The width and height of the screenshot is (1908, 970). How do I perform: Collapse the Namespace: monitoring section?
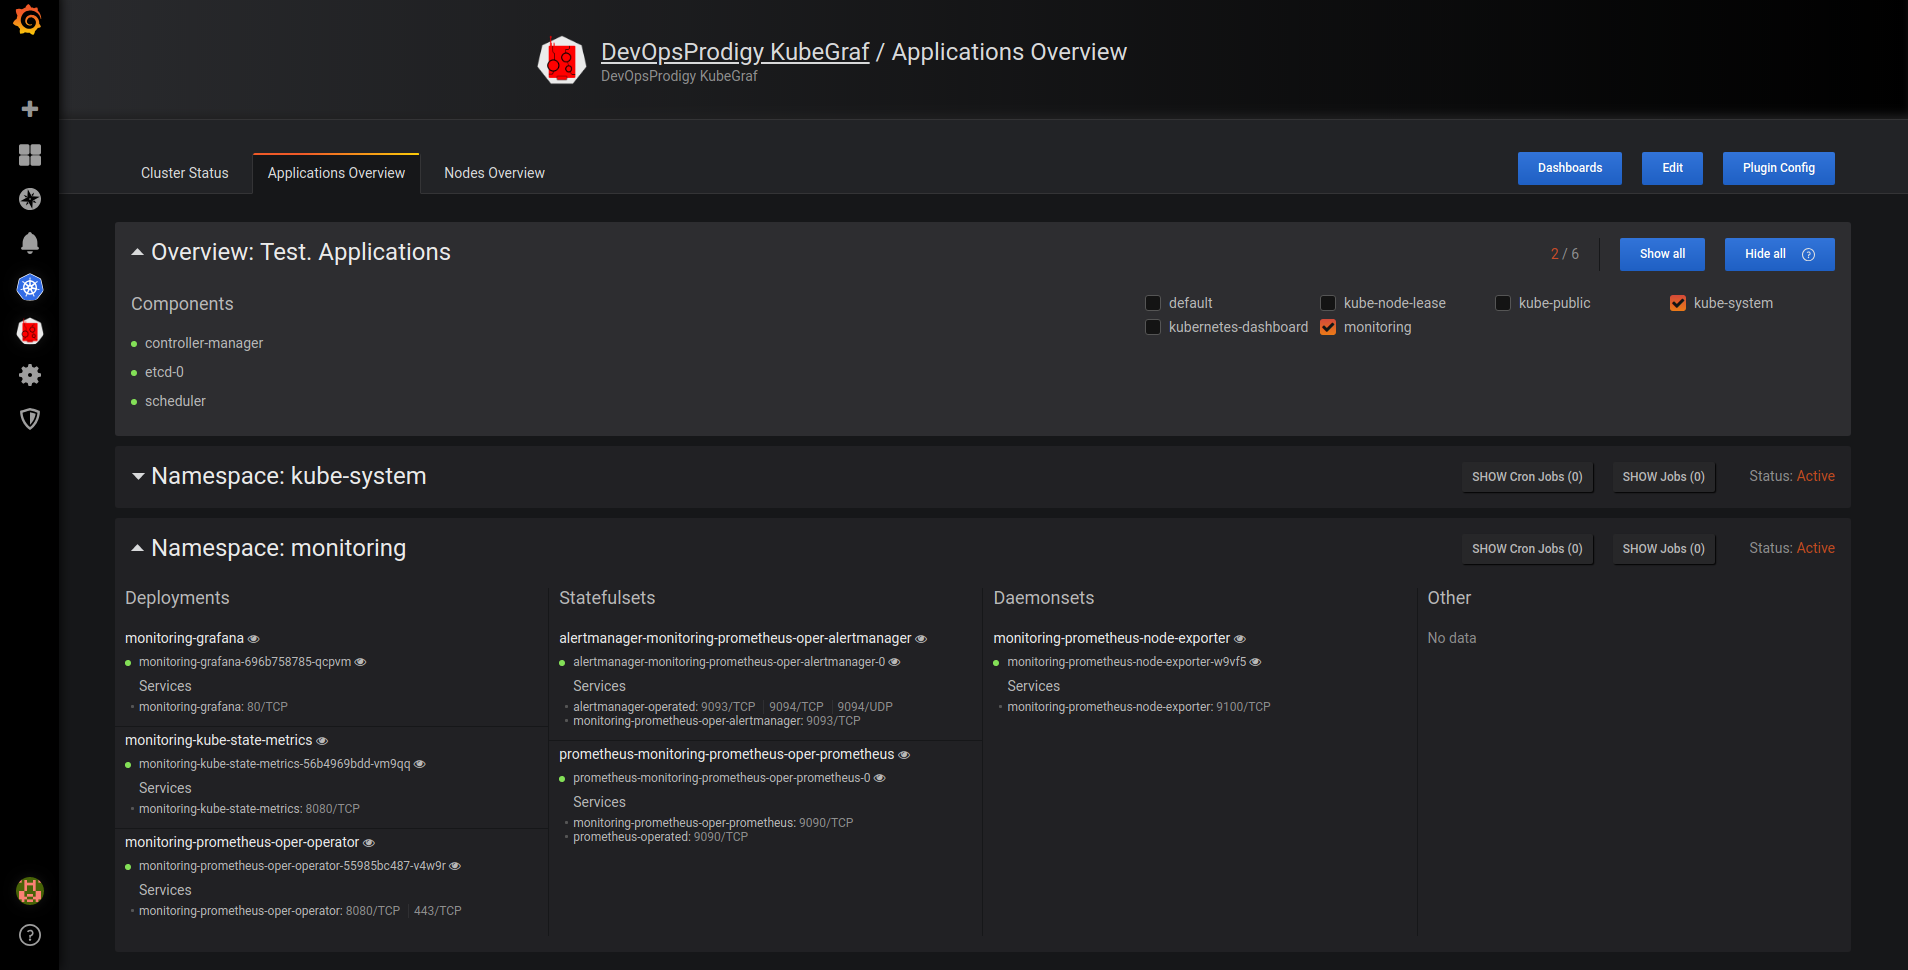(x=138, y=547)
